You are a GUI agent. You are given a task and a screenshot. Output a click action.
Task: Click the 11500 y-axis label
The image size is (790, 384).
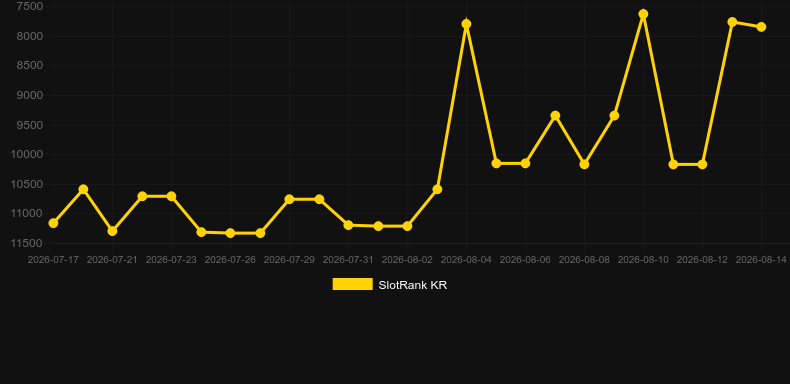[x=27, y=243]
